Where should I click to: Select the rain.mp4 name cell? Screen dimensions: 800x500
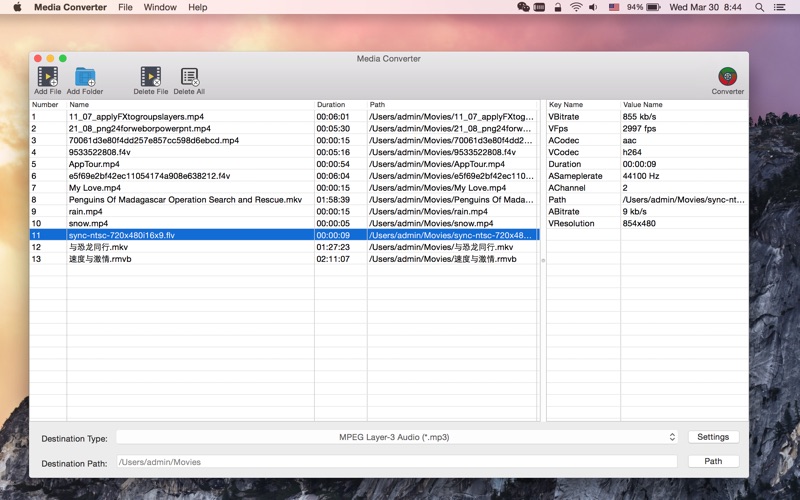pos(85,211)
